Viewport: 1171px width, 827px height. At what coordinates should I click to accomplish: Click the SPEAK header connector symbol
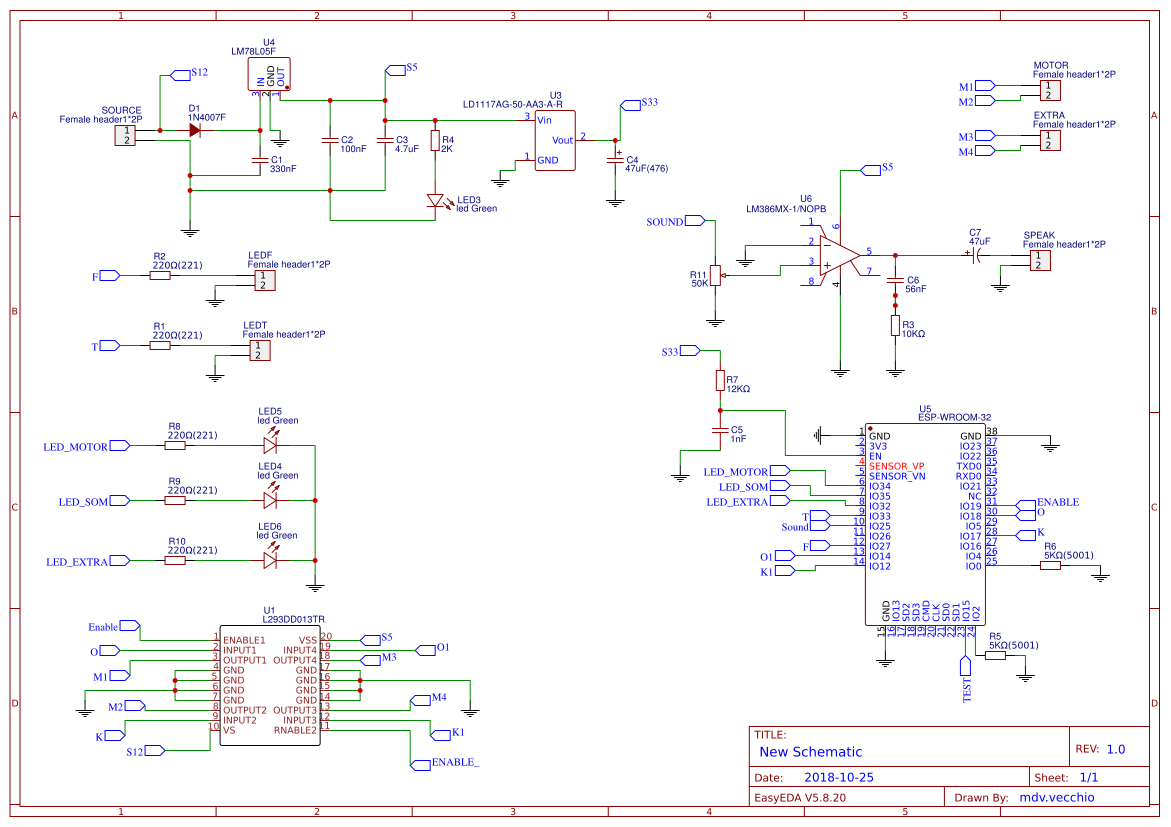click(1040, 261)
